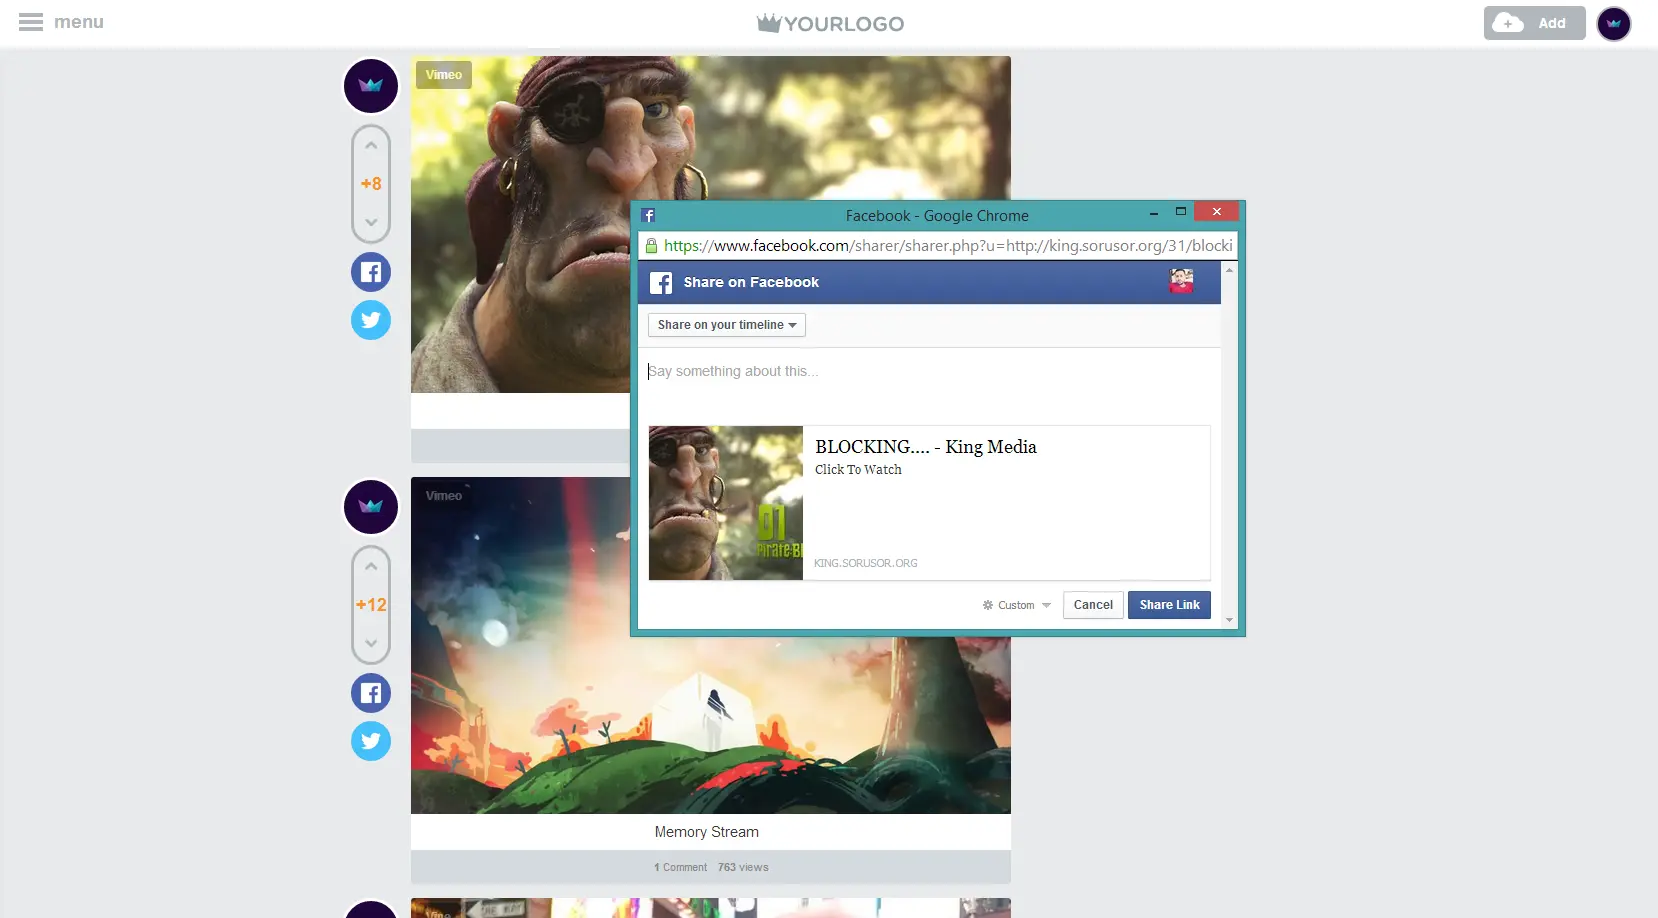Click the Add upload button
The image size is (1658, 918).
point(1534,23)
